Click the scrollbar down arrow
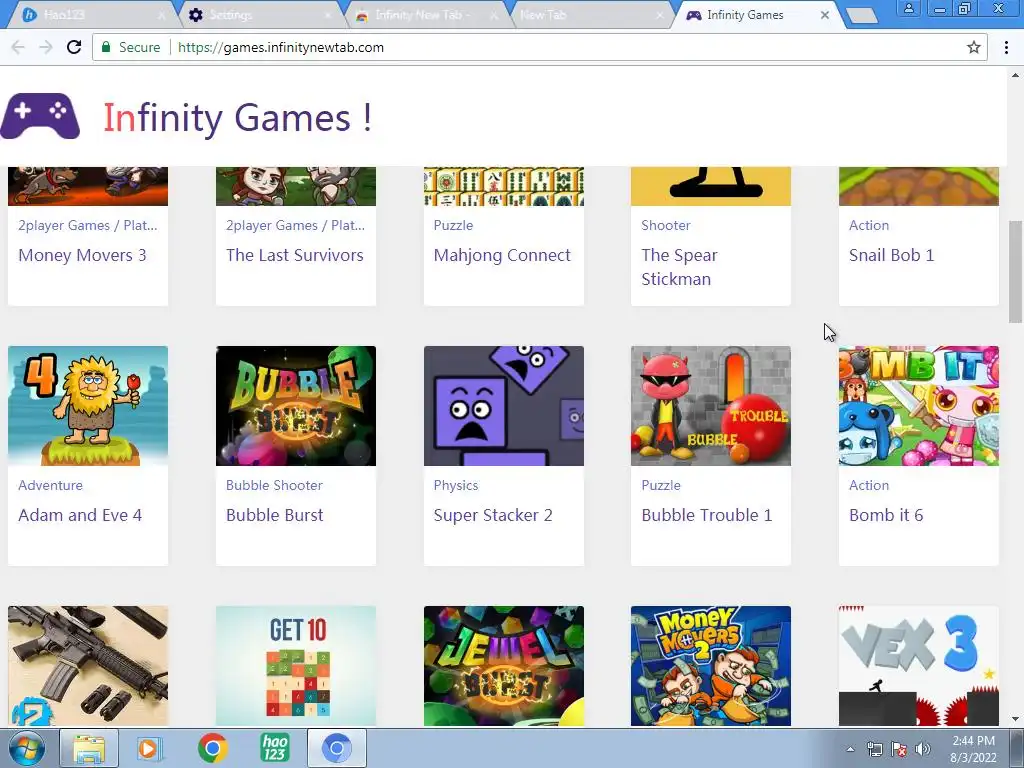1024x768 pixels. click(1016, 719)
